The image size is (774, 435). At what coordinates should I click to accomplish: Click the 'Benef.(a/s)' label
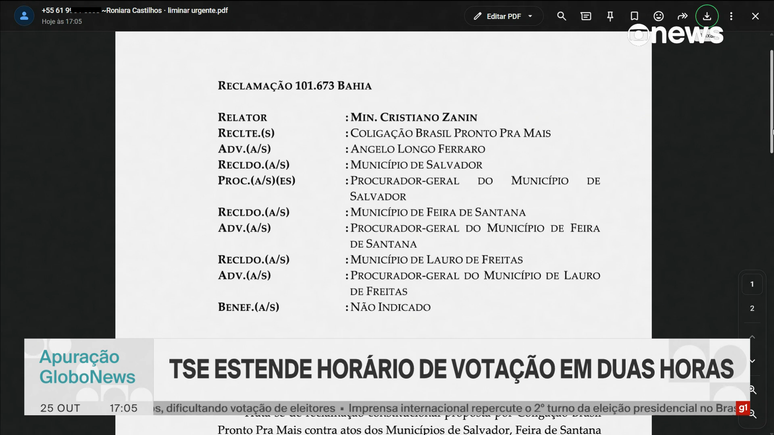(x=248, y=307)
